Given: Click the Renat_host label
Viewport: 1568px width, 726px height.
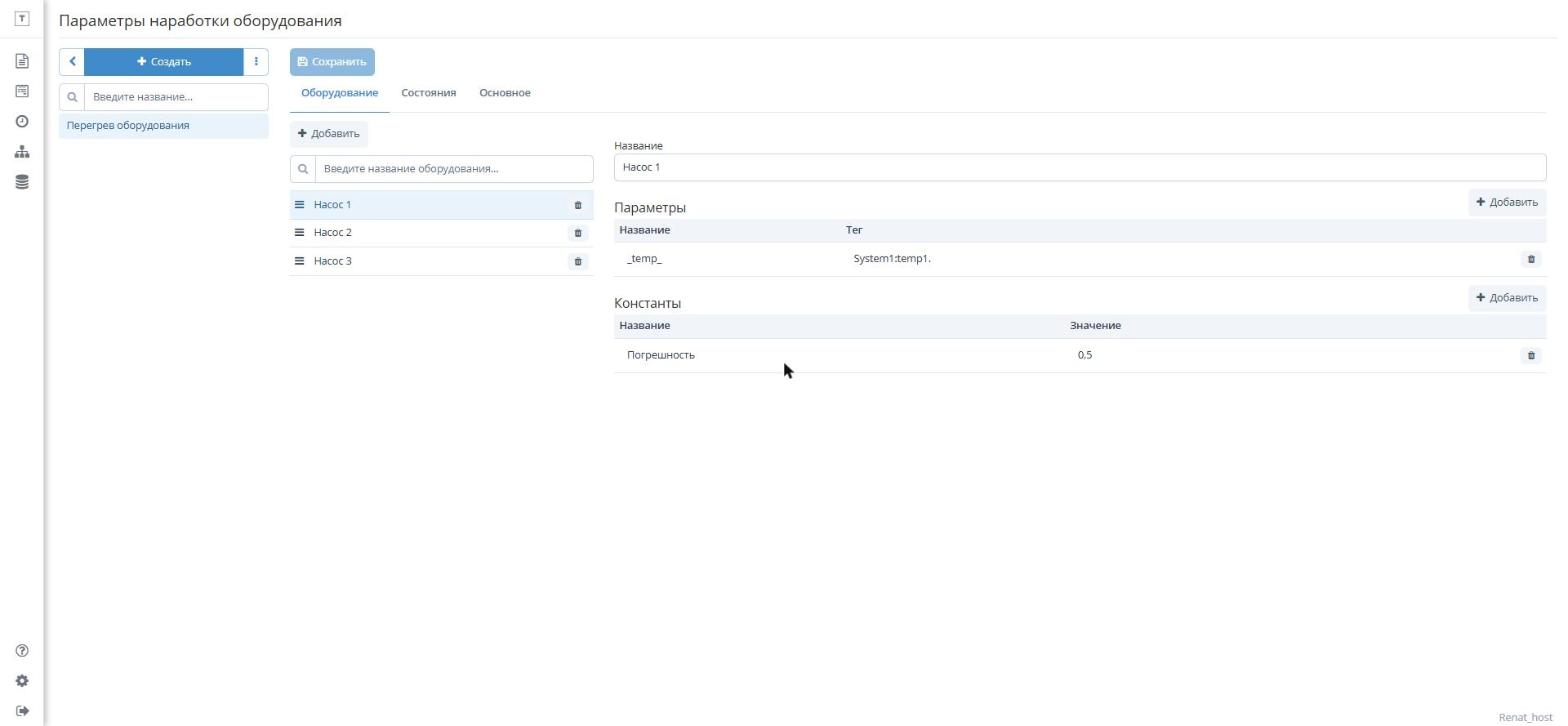Looking at the screenshot, I should click(1525, 717).
